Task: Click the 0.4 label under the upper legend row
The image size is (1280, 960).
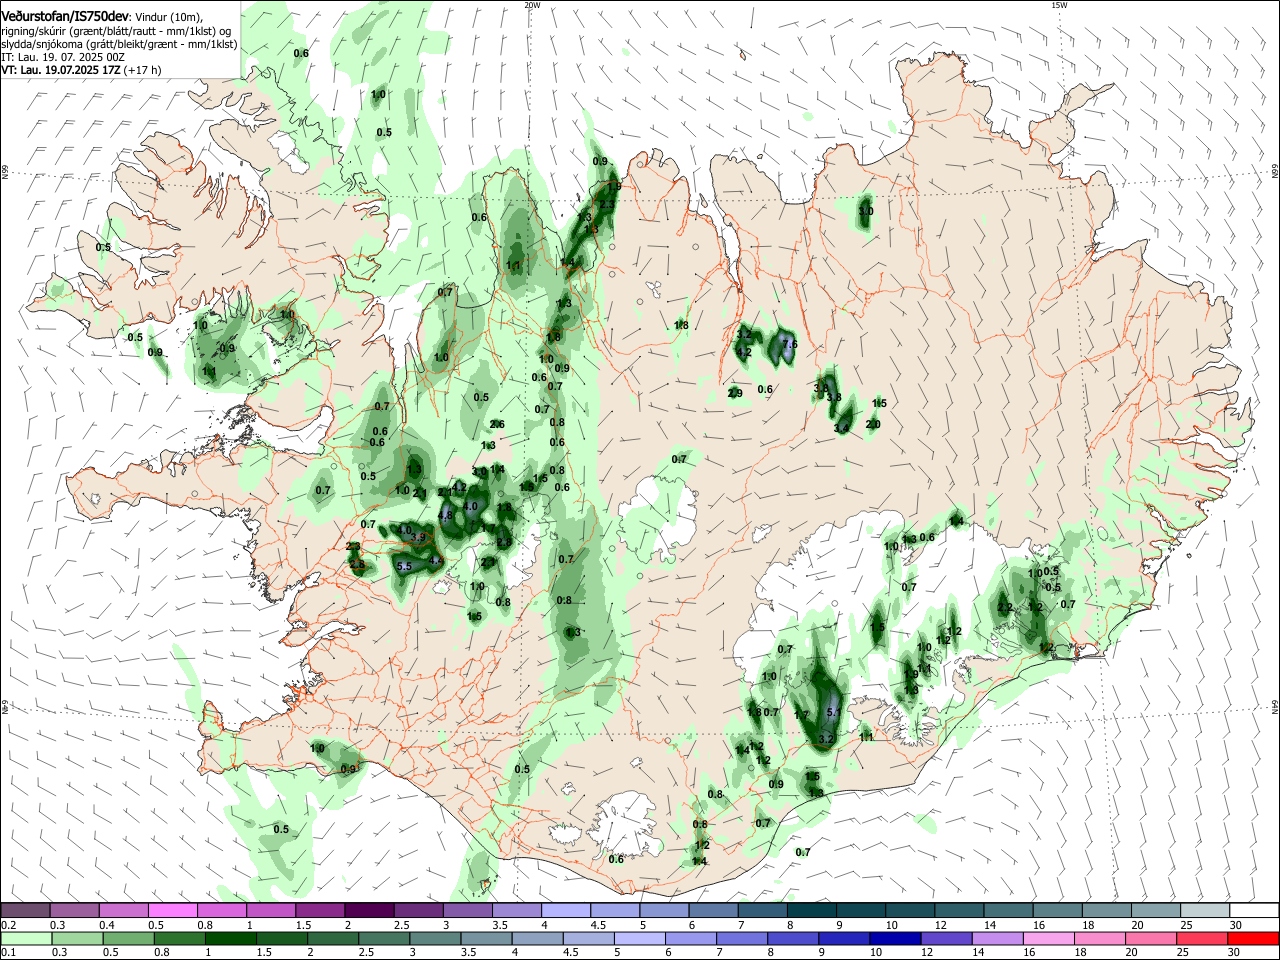Action: pyautogui.click(x=106, y=925)
